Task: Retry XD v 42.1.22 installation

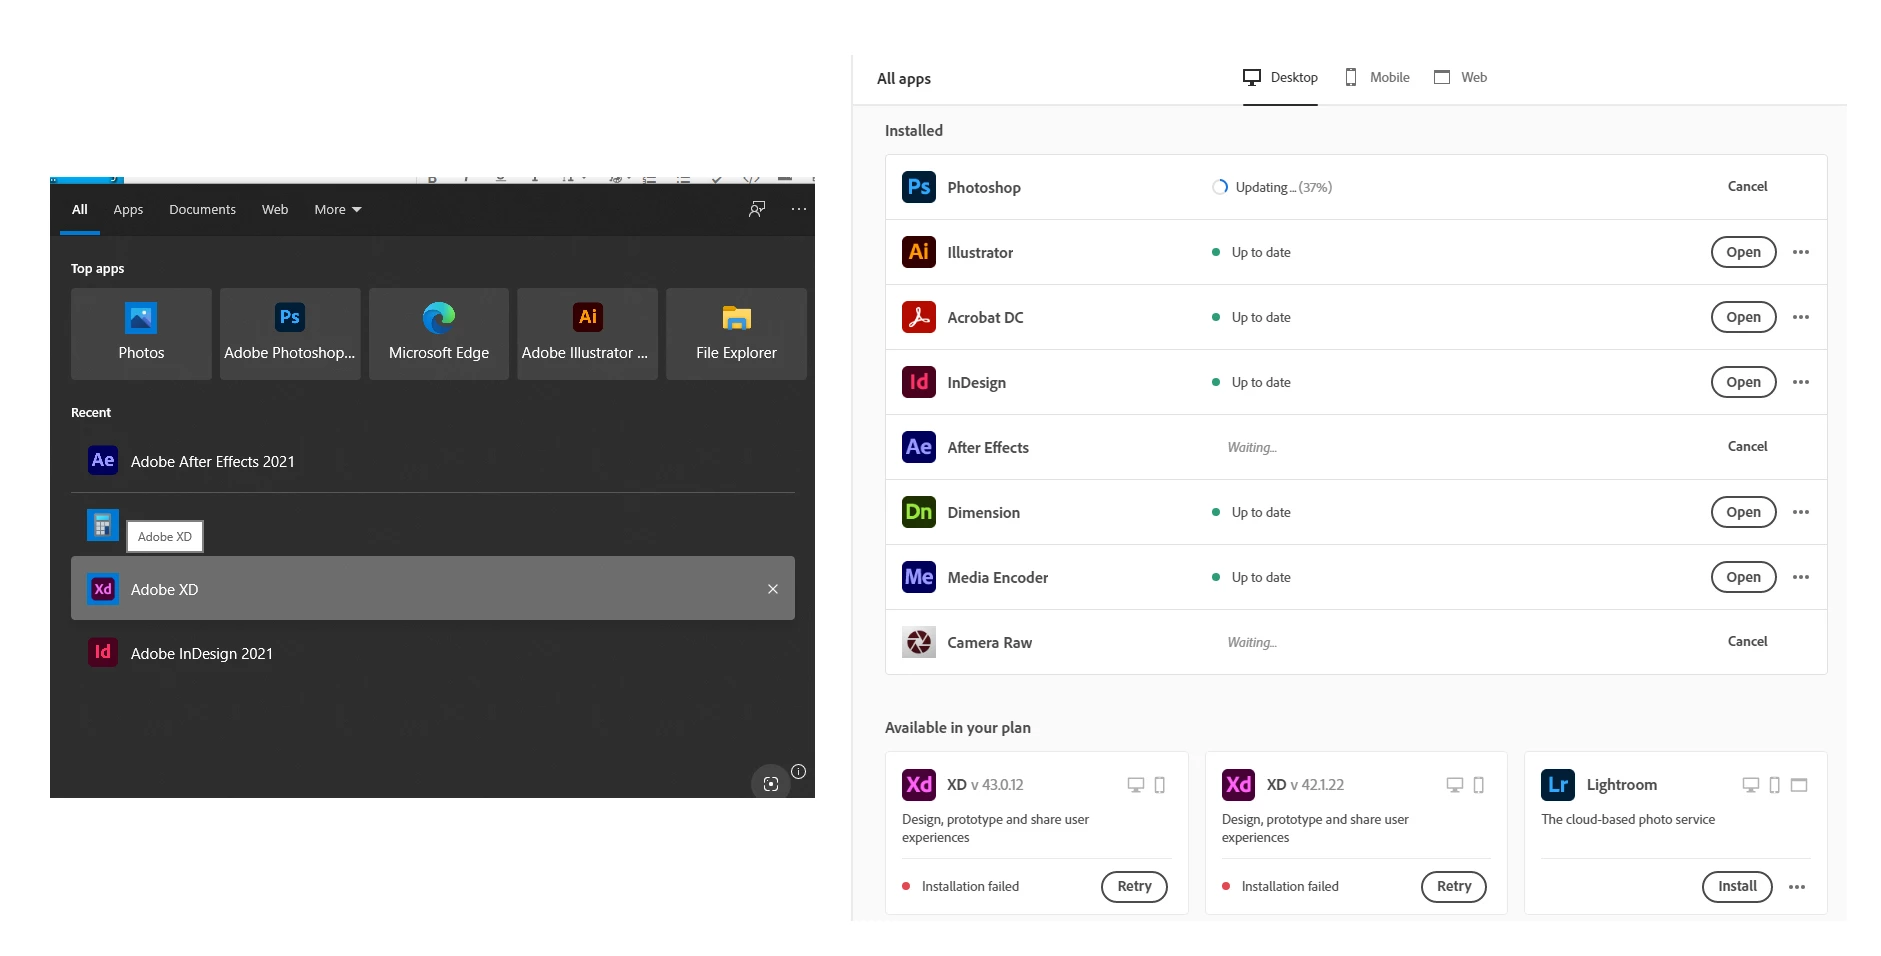Action: point(1454,886)
